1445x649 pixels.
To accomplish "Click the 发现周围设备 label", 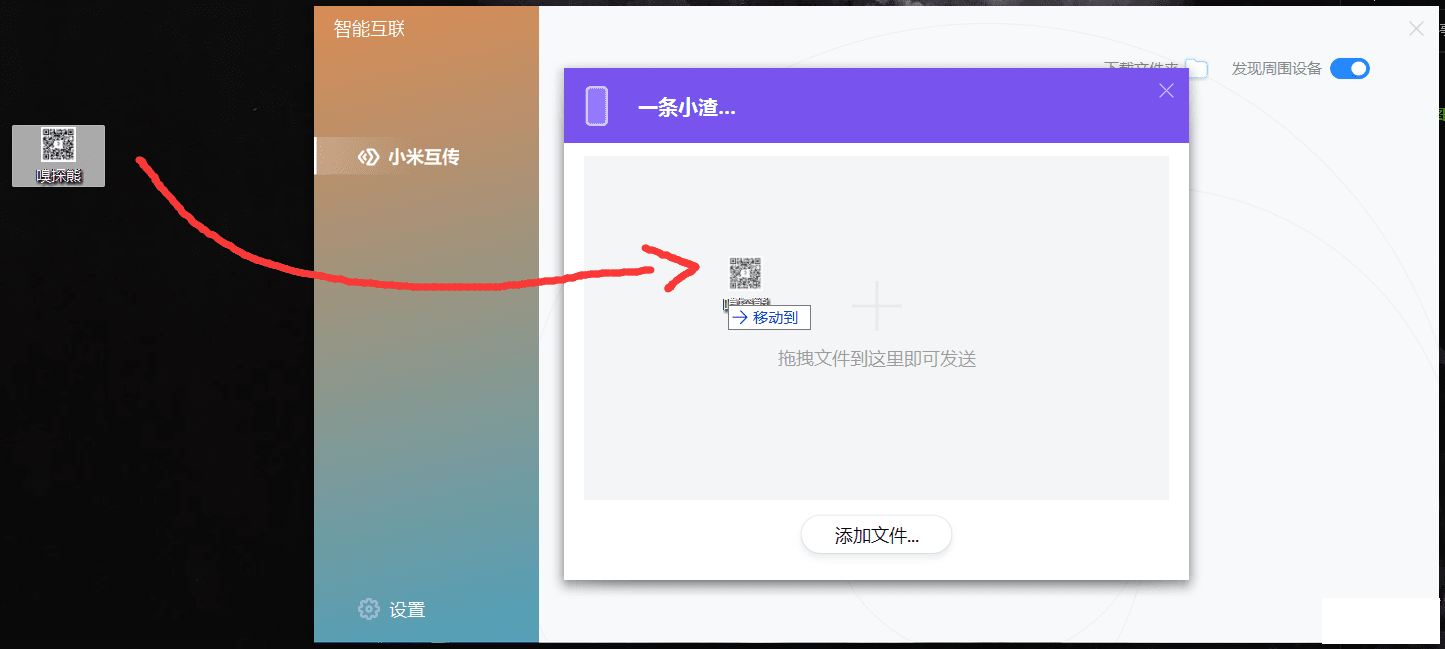I will [x=1277, y=68].
